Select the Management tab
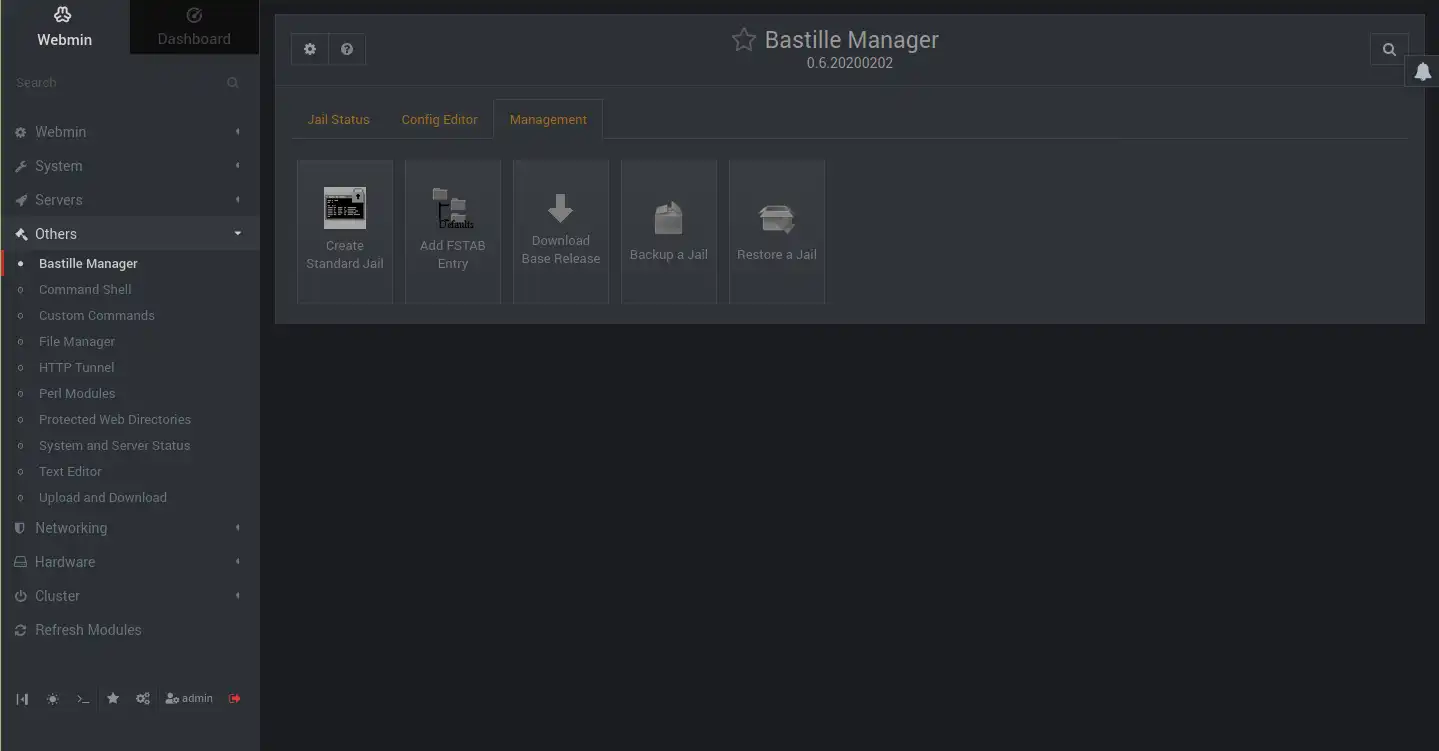1439x751 pixels. [x=548, y=119]
